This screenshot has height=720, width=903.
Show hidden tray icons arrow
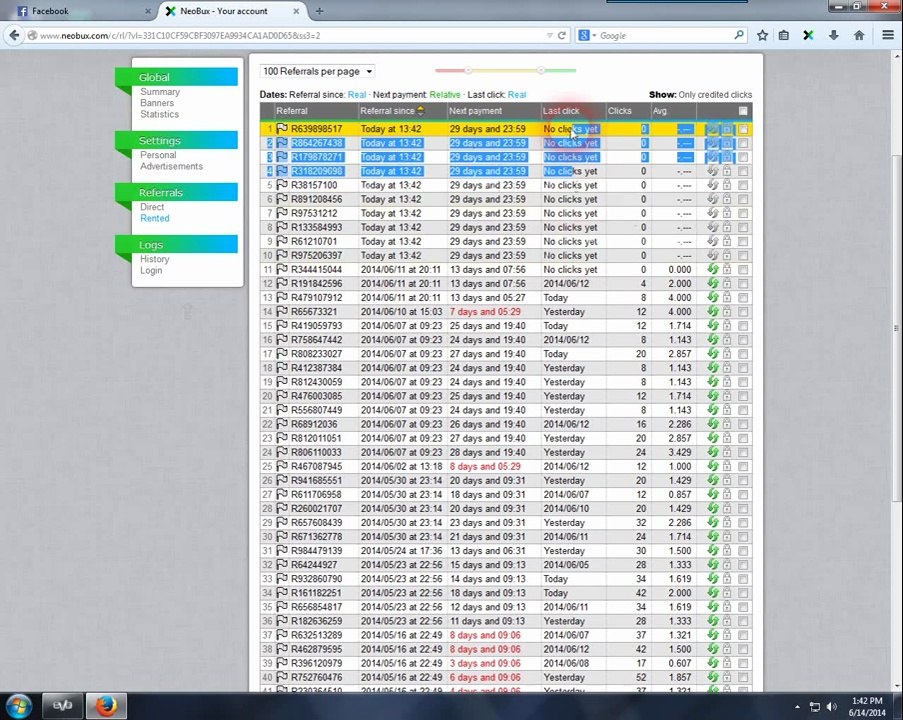(797, 706)
